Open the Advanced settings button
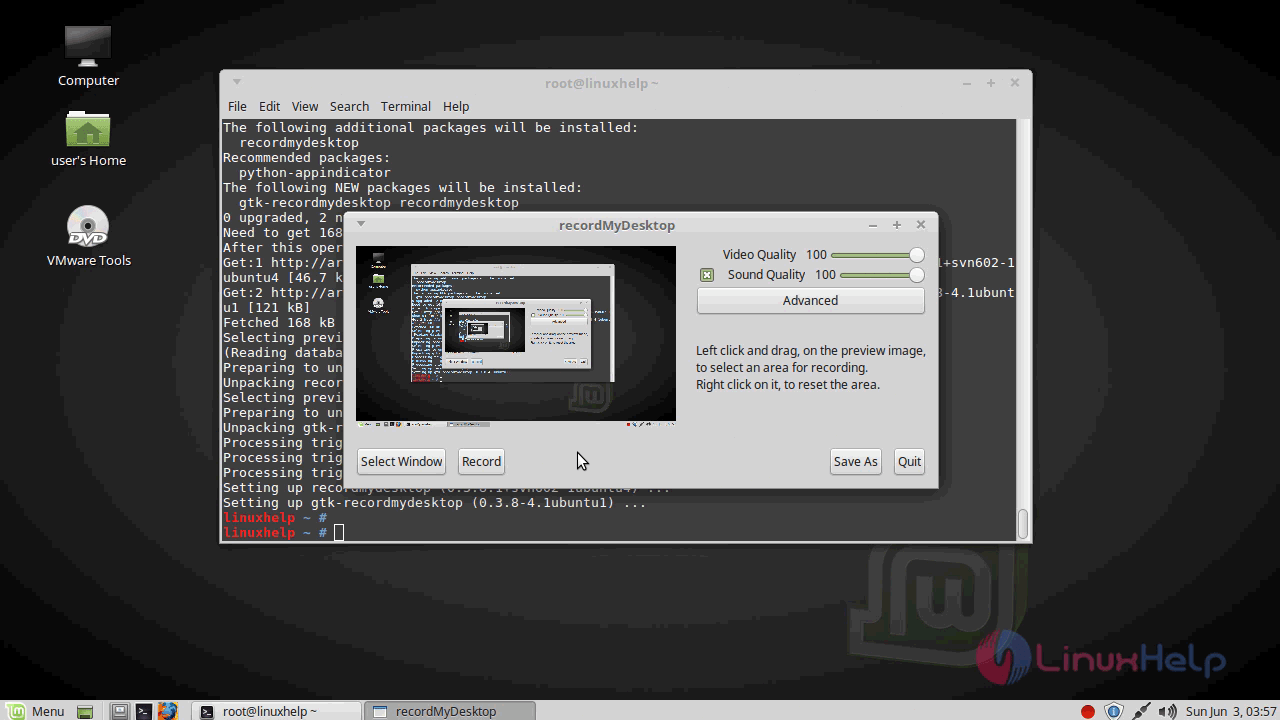 coord(810,300)
